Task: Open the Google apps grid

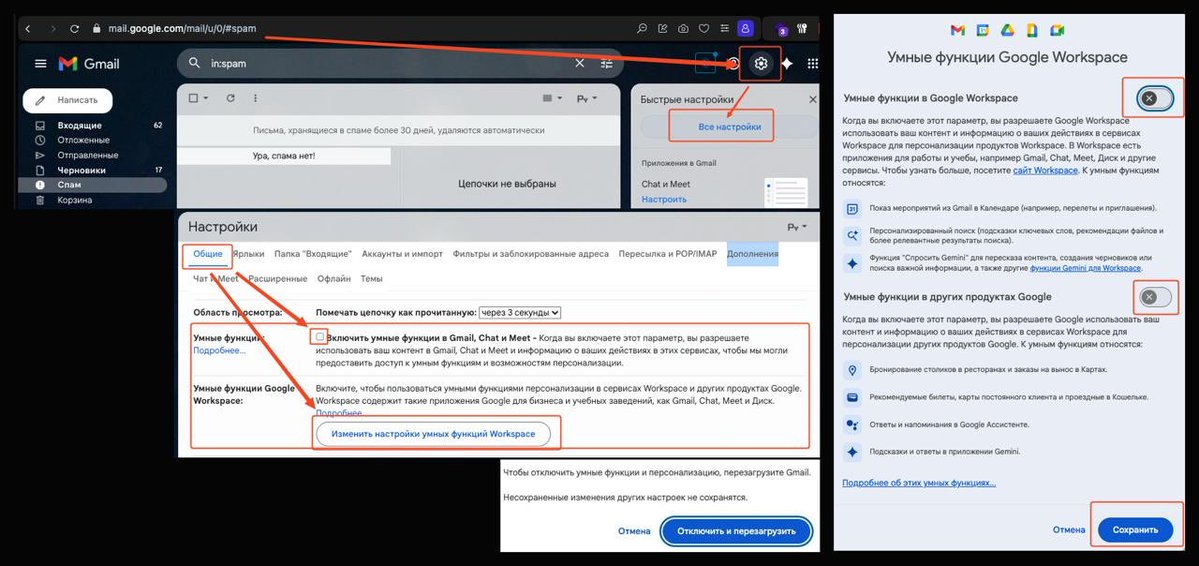Action: tap(812, 63)
